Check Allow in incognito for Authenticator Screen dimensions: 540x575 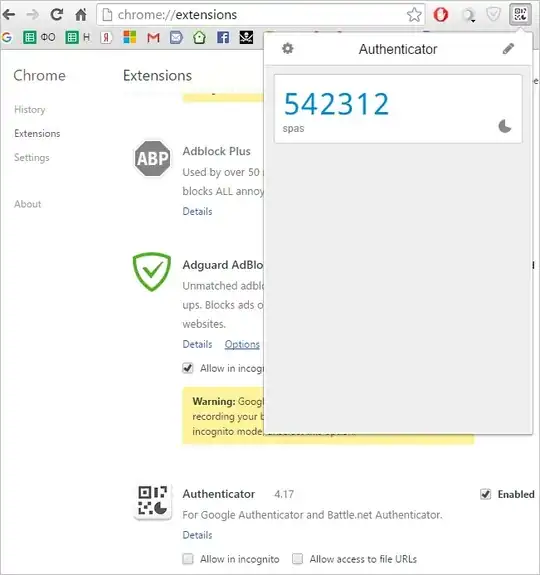coord(188,559)
